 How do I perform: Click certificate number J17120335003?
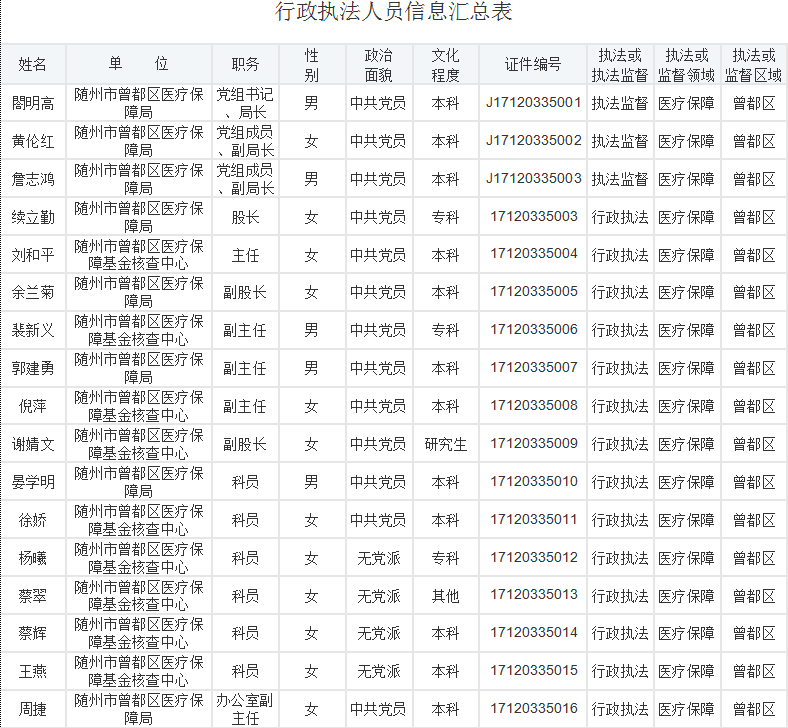tap(533, 179)
